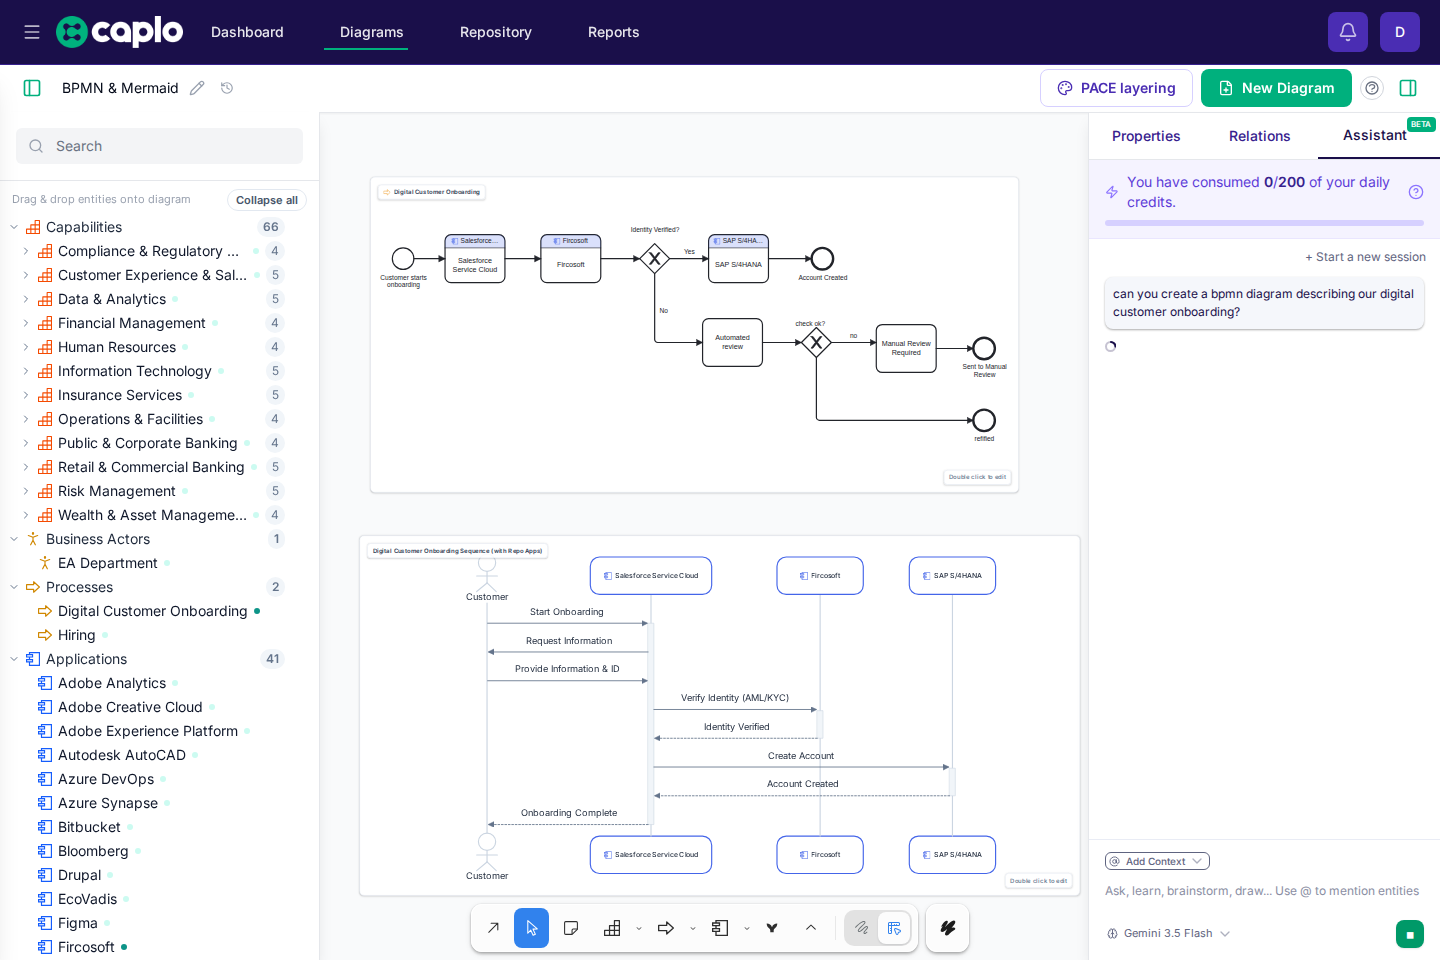This screenshot has height=960, width=1440.
Task: Click PACE layering button
Action: (1116, 88)
